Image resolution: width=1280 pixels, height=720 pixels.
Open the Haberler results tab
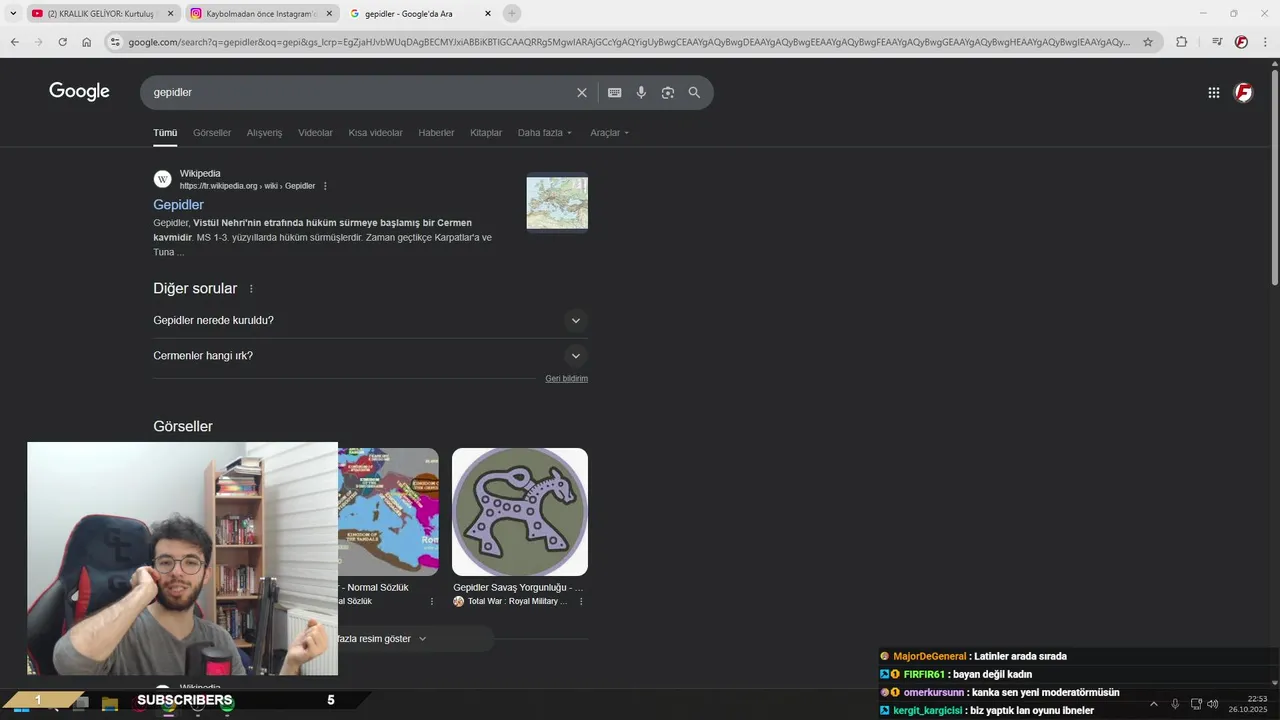pos(436,133)
